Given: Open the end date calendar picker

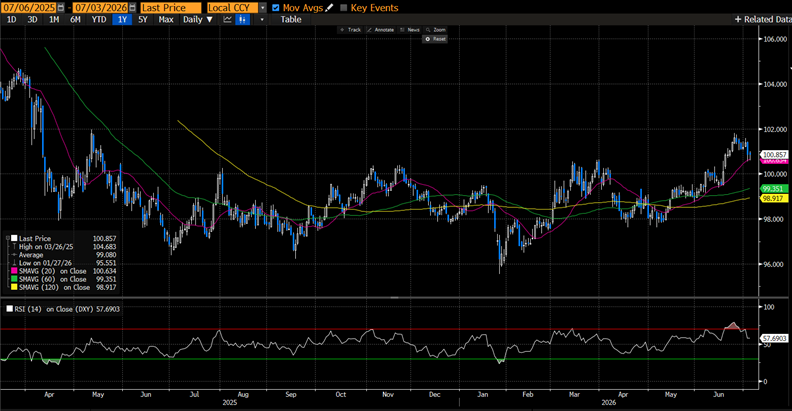Looking at the screenshot, I should (132, 8).
